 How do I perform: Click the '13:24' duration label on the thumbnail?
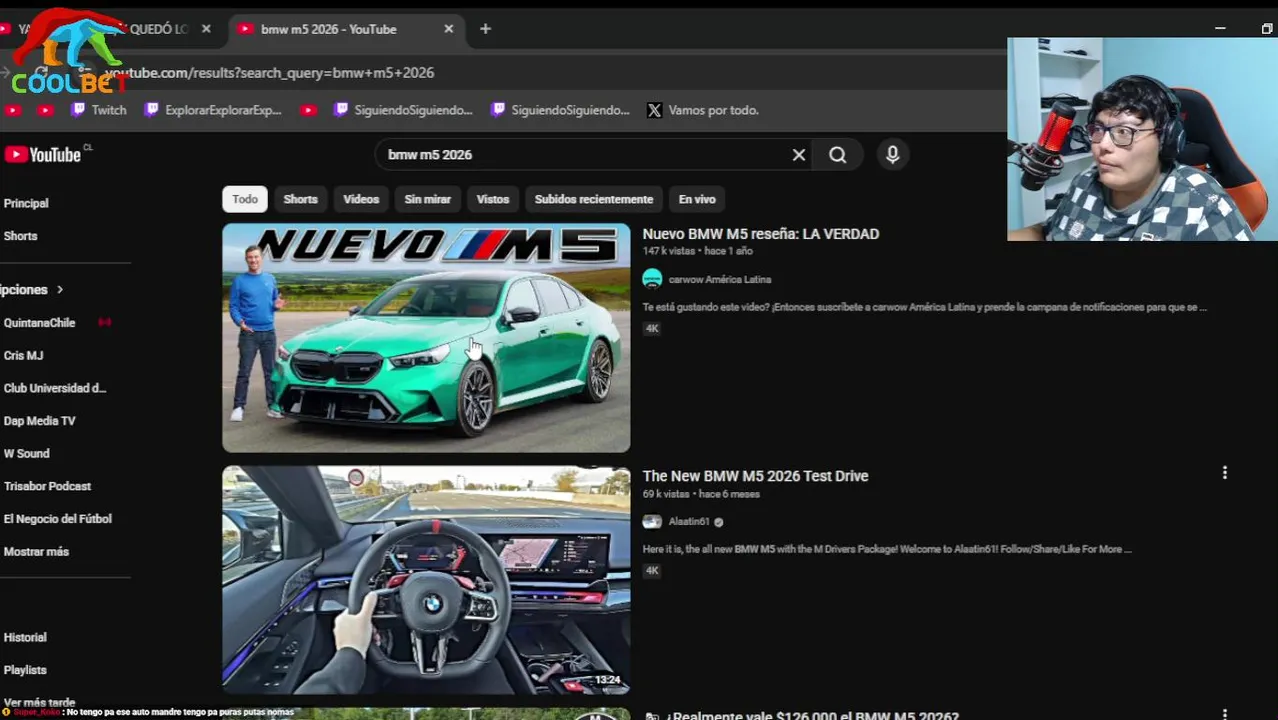pos(607,680)
